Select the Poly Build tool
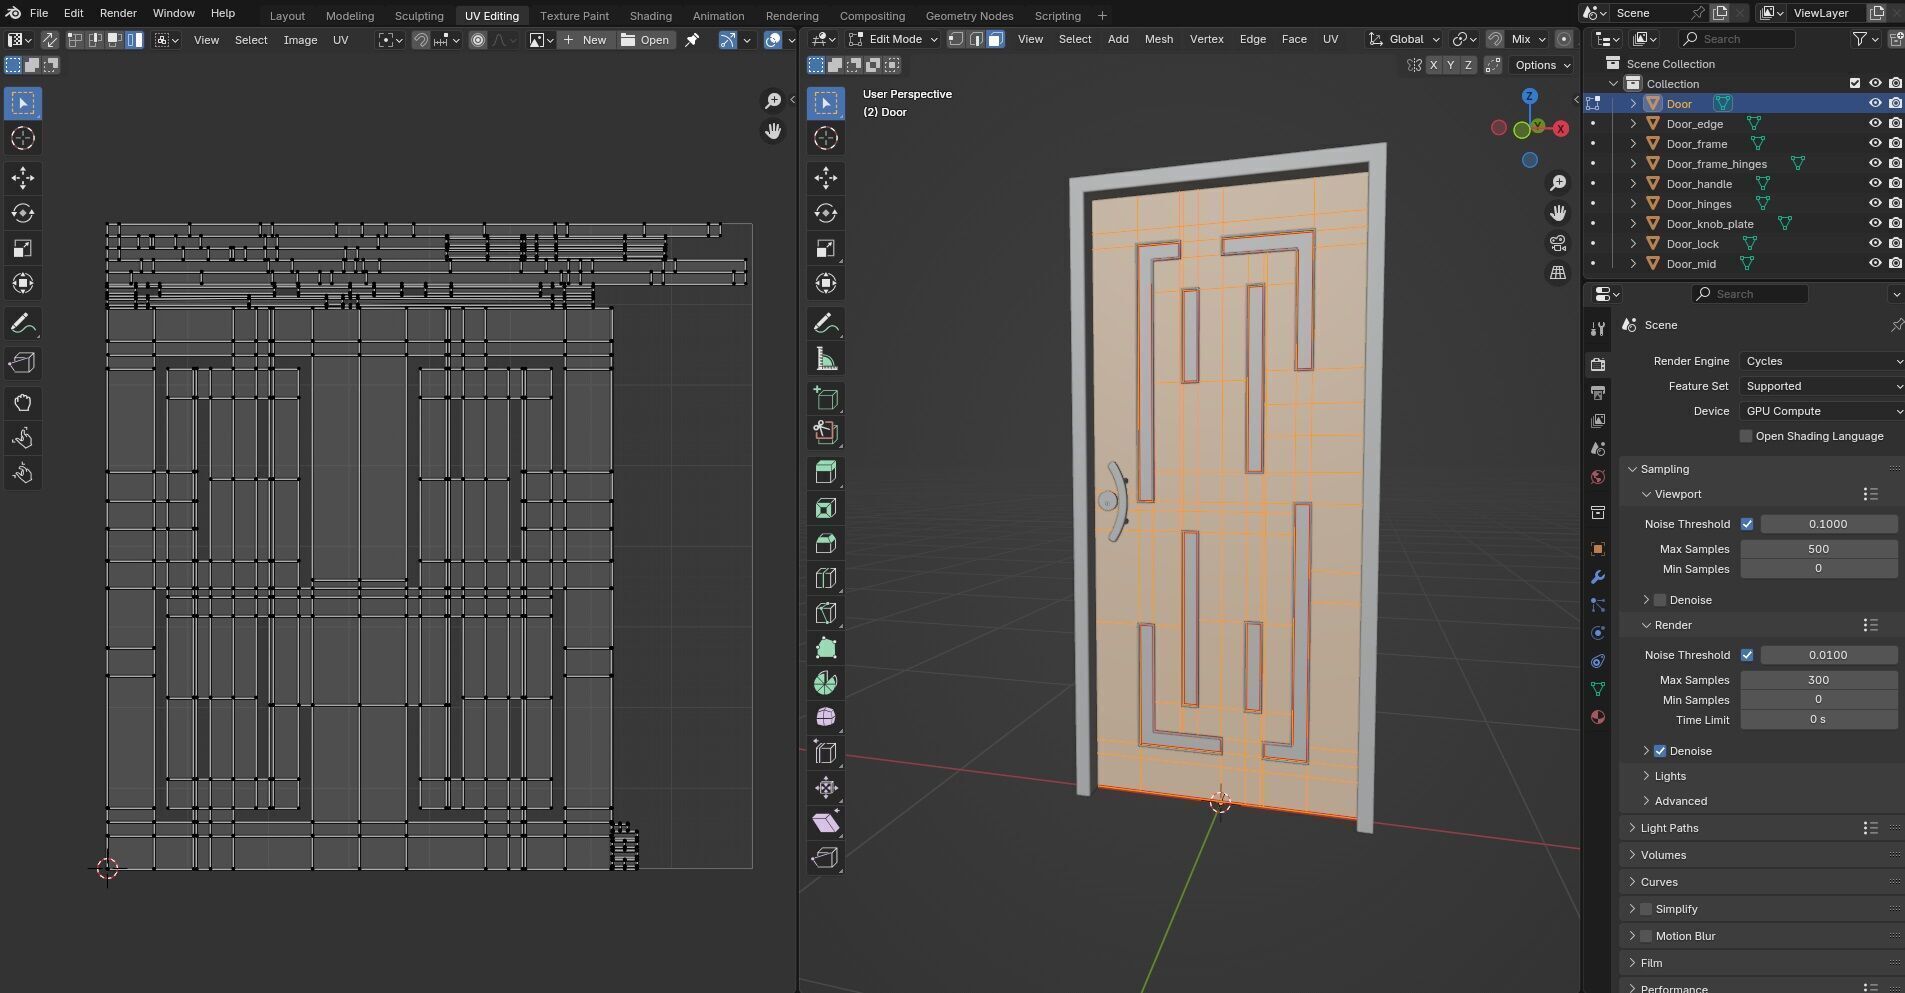Image resolution: width=1905 pixels, height=993 pixels. tap(826, 648)
